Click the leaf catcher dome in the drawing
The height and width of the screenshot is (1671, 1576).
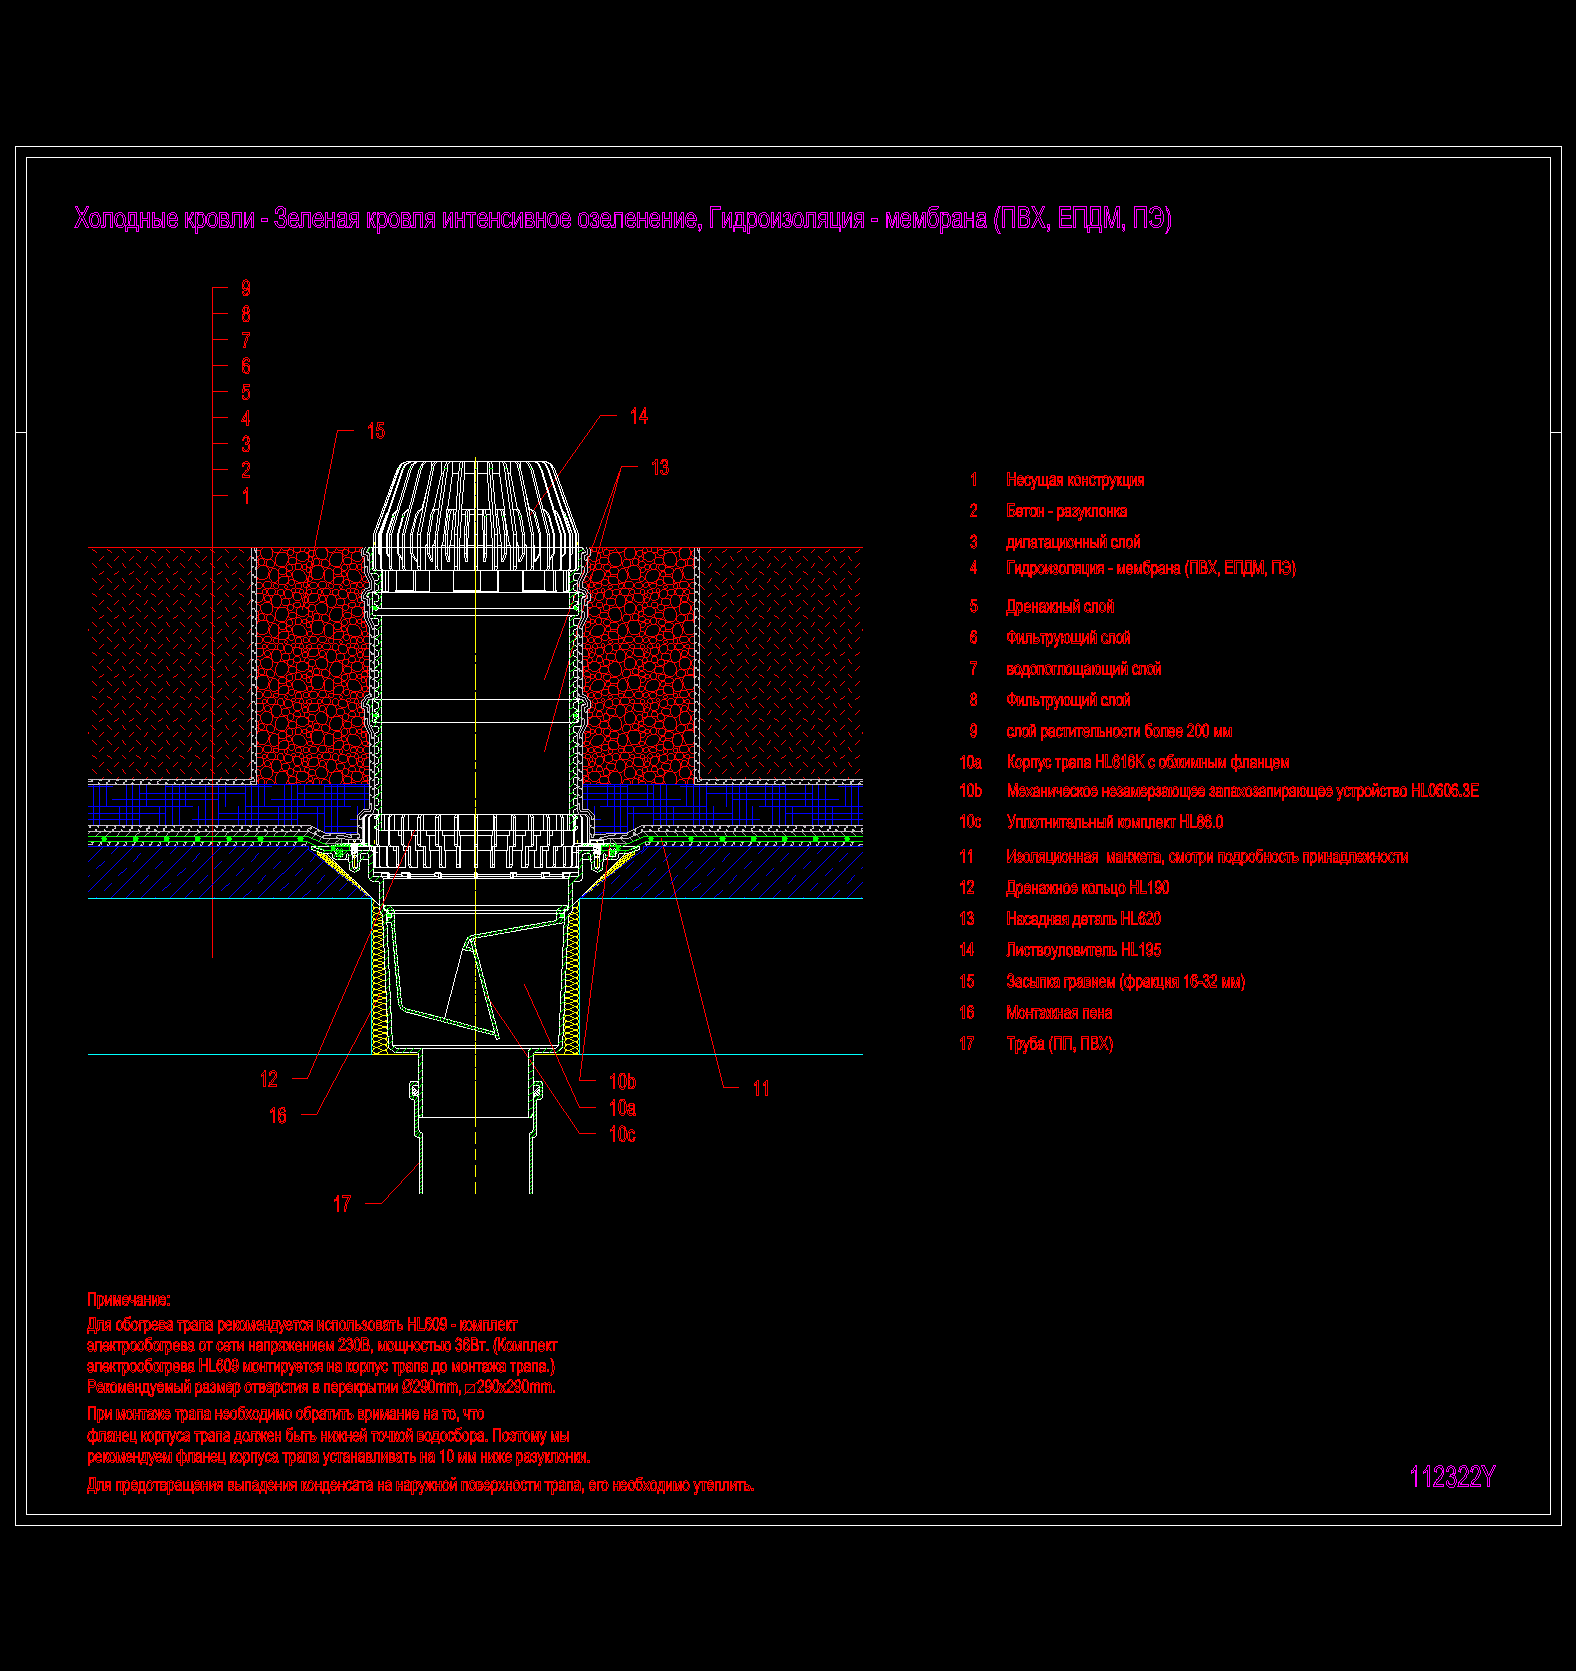[476, 510]
